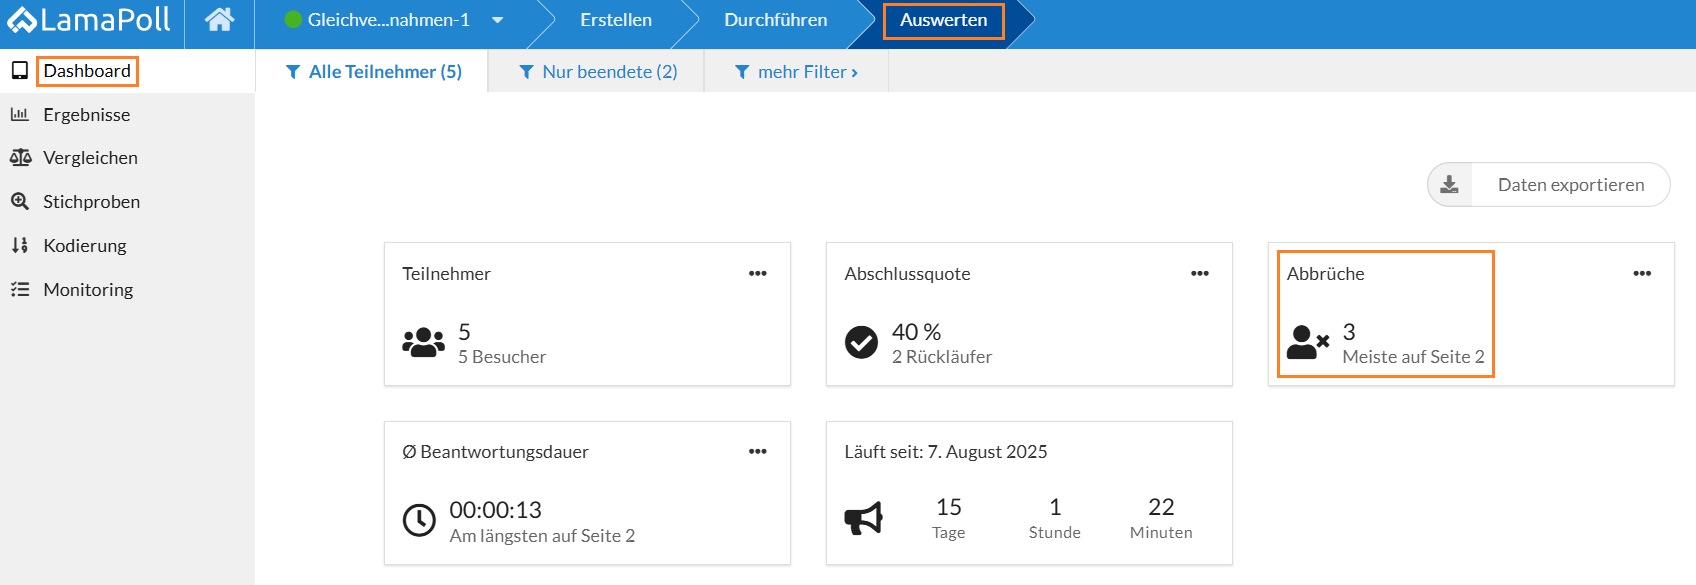Go to home via house icon
The width and height of the screenshot is (1696, 585).
click(220, 19)
